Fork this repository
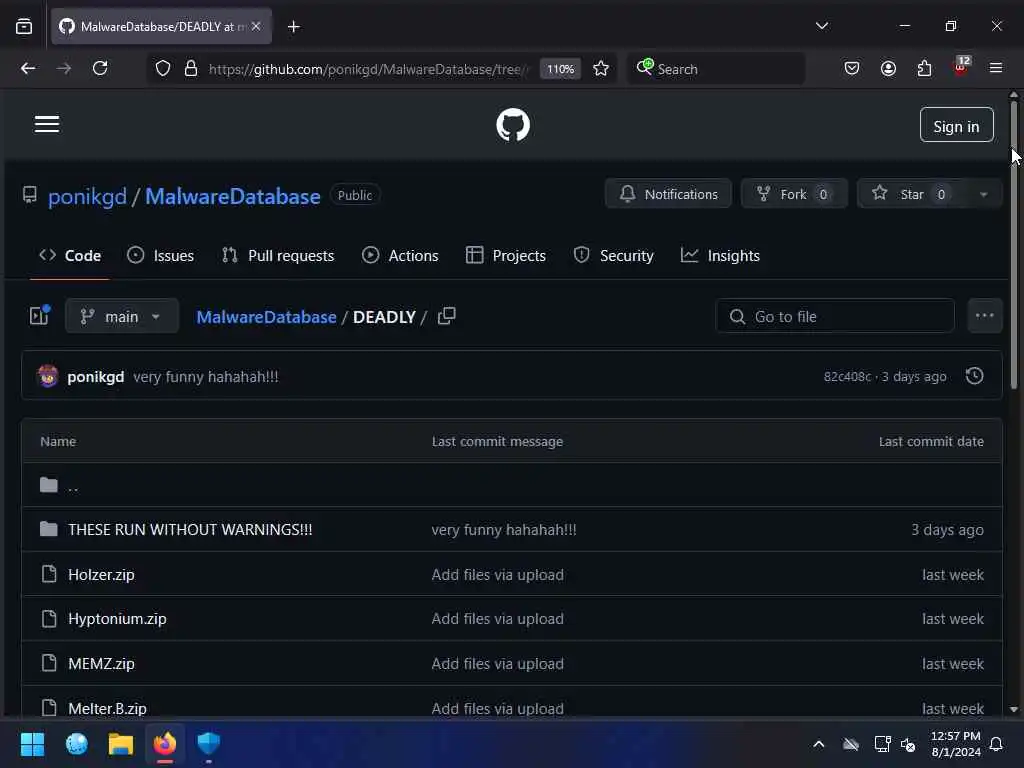Screen dimensions: 1024x768 (794, 194)
